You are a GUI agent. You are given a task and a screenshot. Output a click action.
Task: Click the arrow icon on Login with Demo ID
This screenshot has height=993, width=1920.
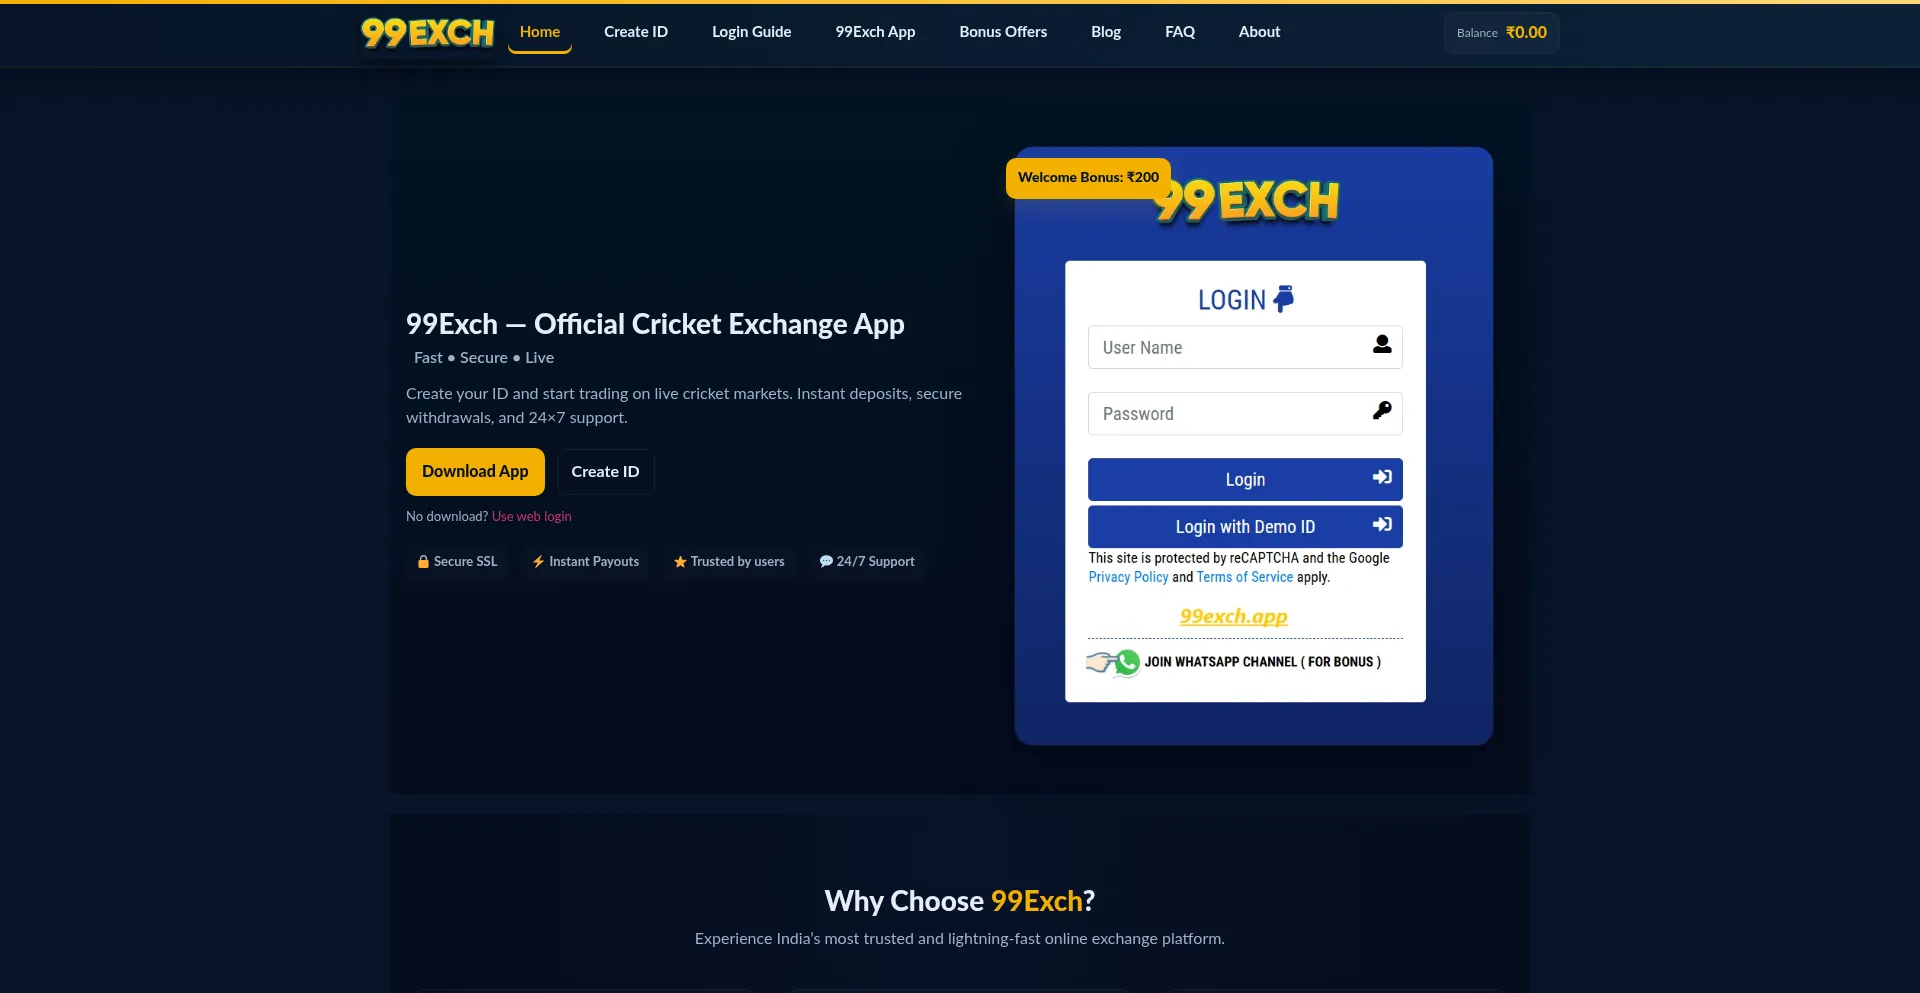pos(1382,524)
